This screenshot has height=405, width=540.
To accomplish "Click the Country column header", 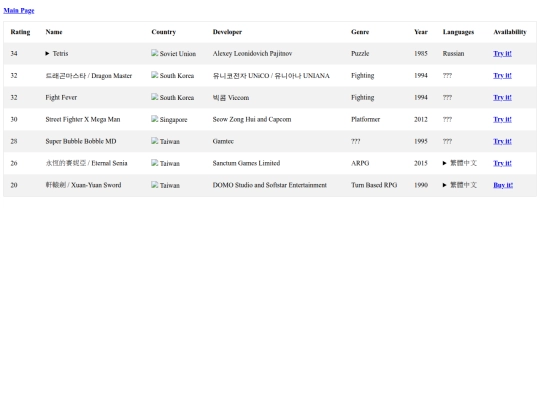I will pos(164,32).
